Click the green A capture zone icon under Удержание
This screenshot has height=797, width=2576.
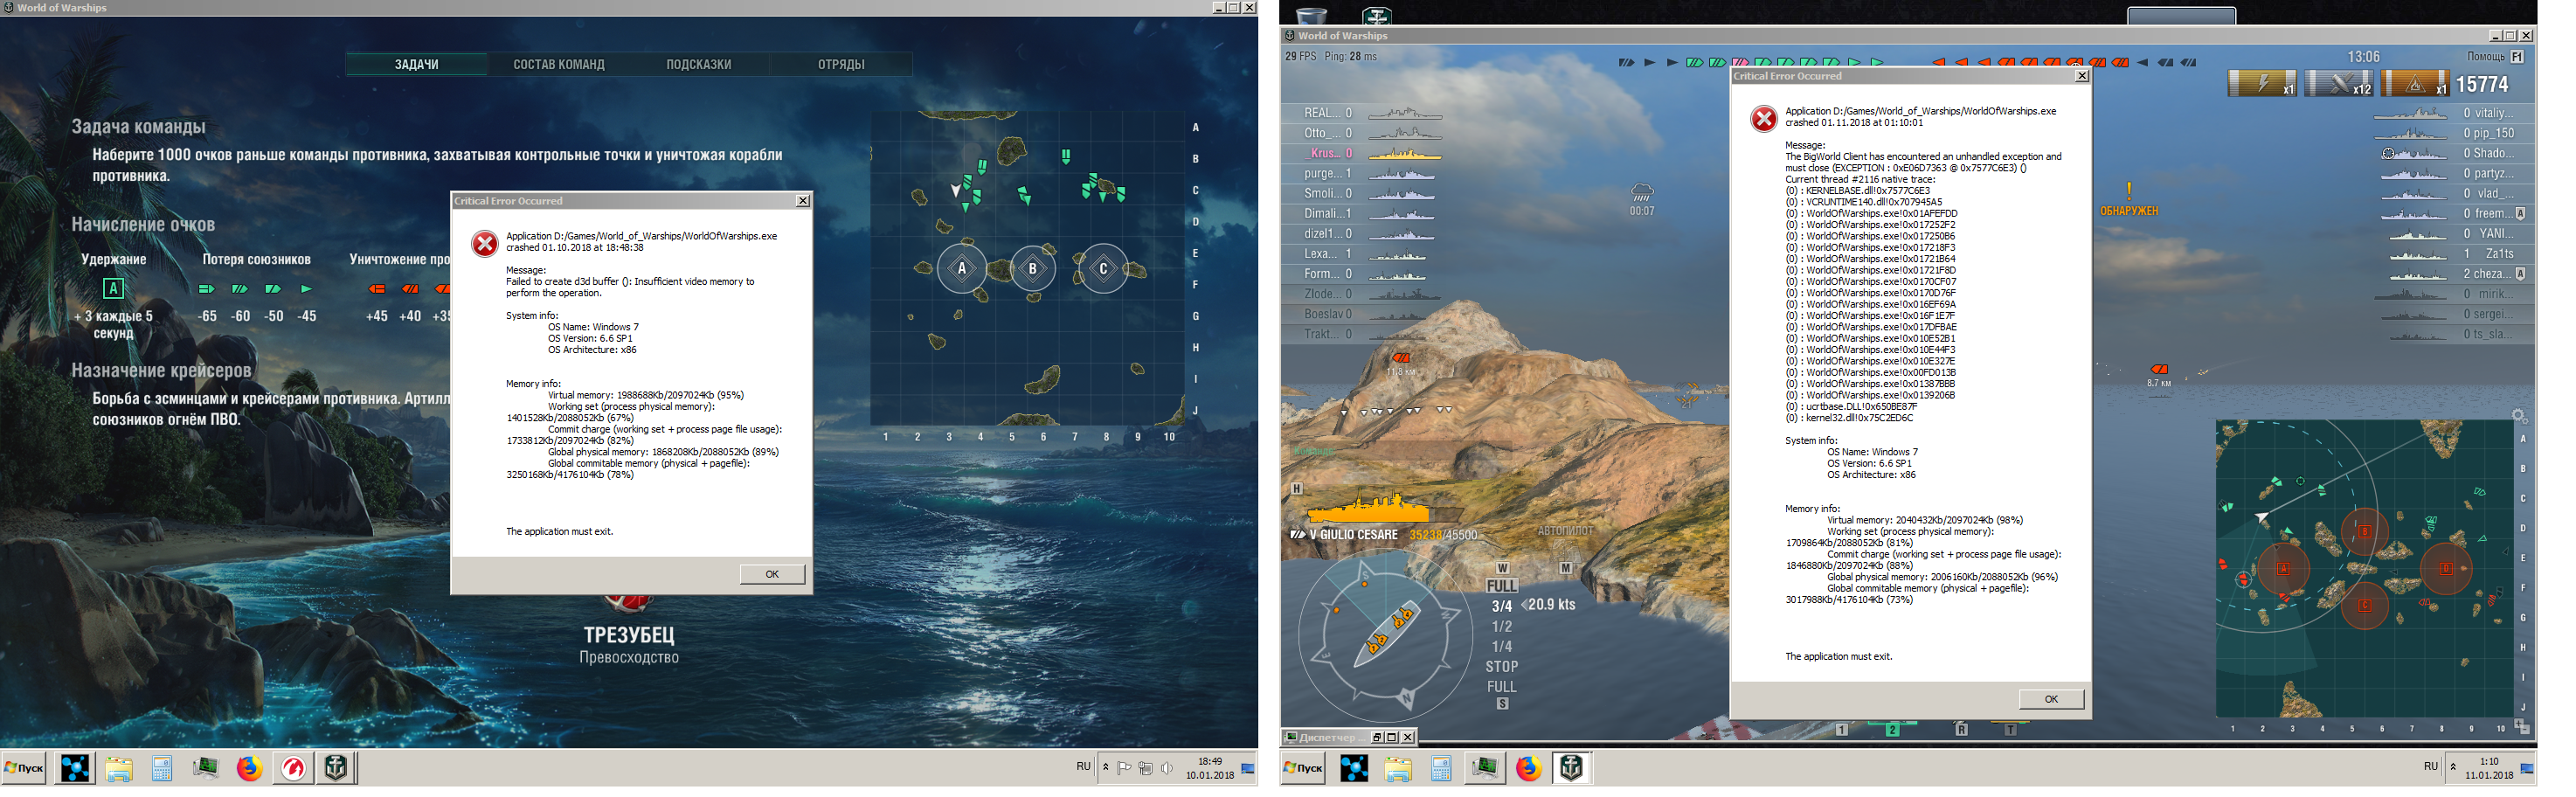pos(114,288)
